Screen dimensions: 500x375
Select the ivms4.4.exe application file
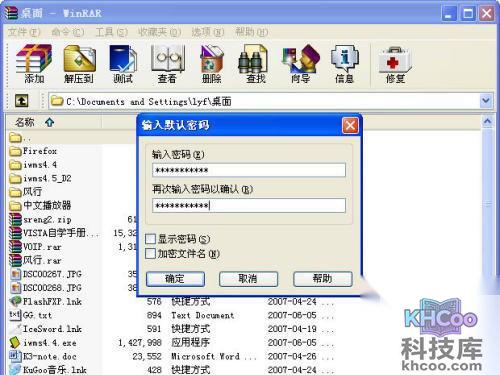coord(43,342)
